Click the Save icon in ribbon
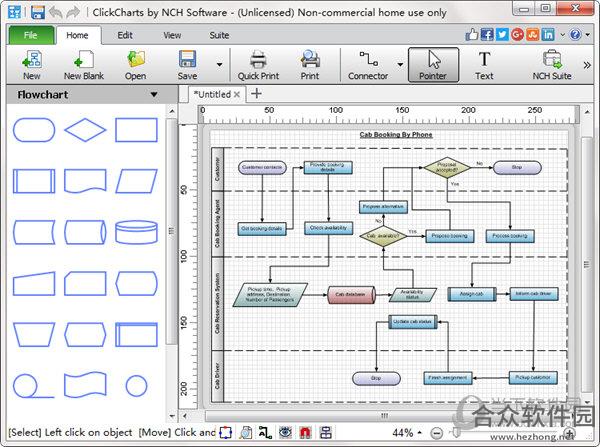 point(188,65)
